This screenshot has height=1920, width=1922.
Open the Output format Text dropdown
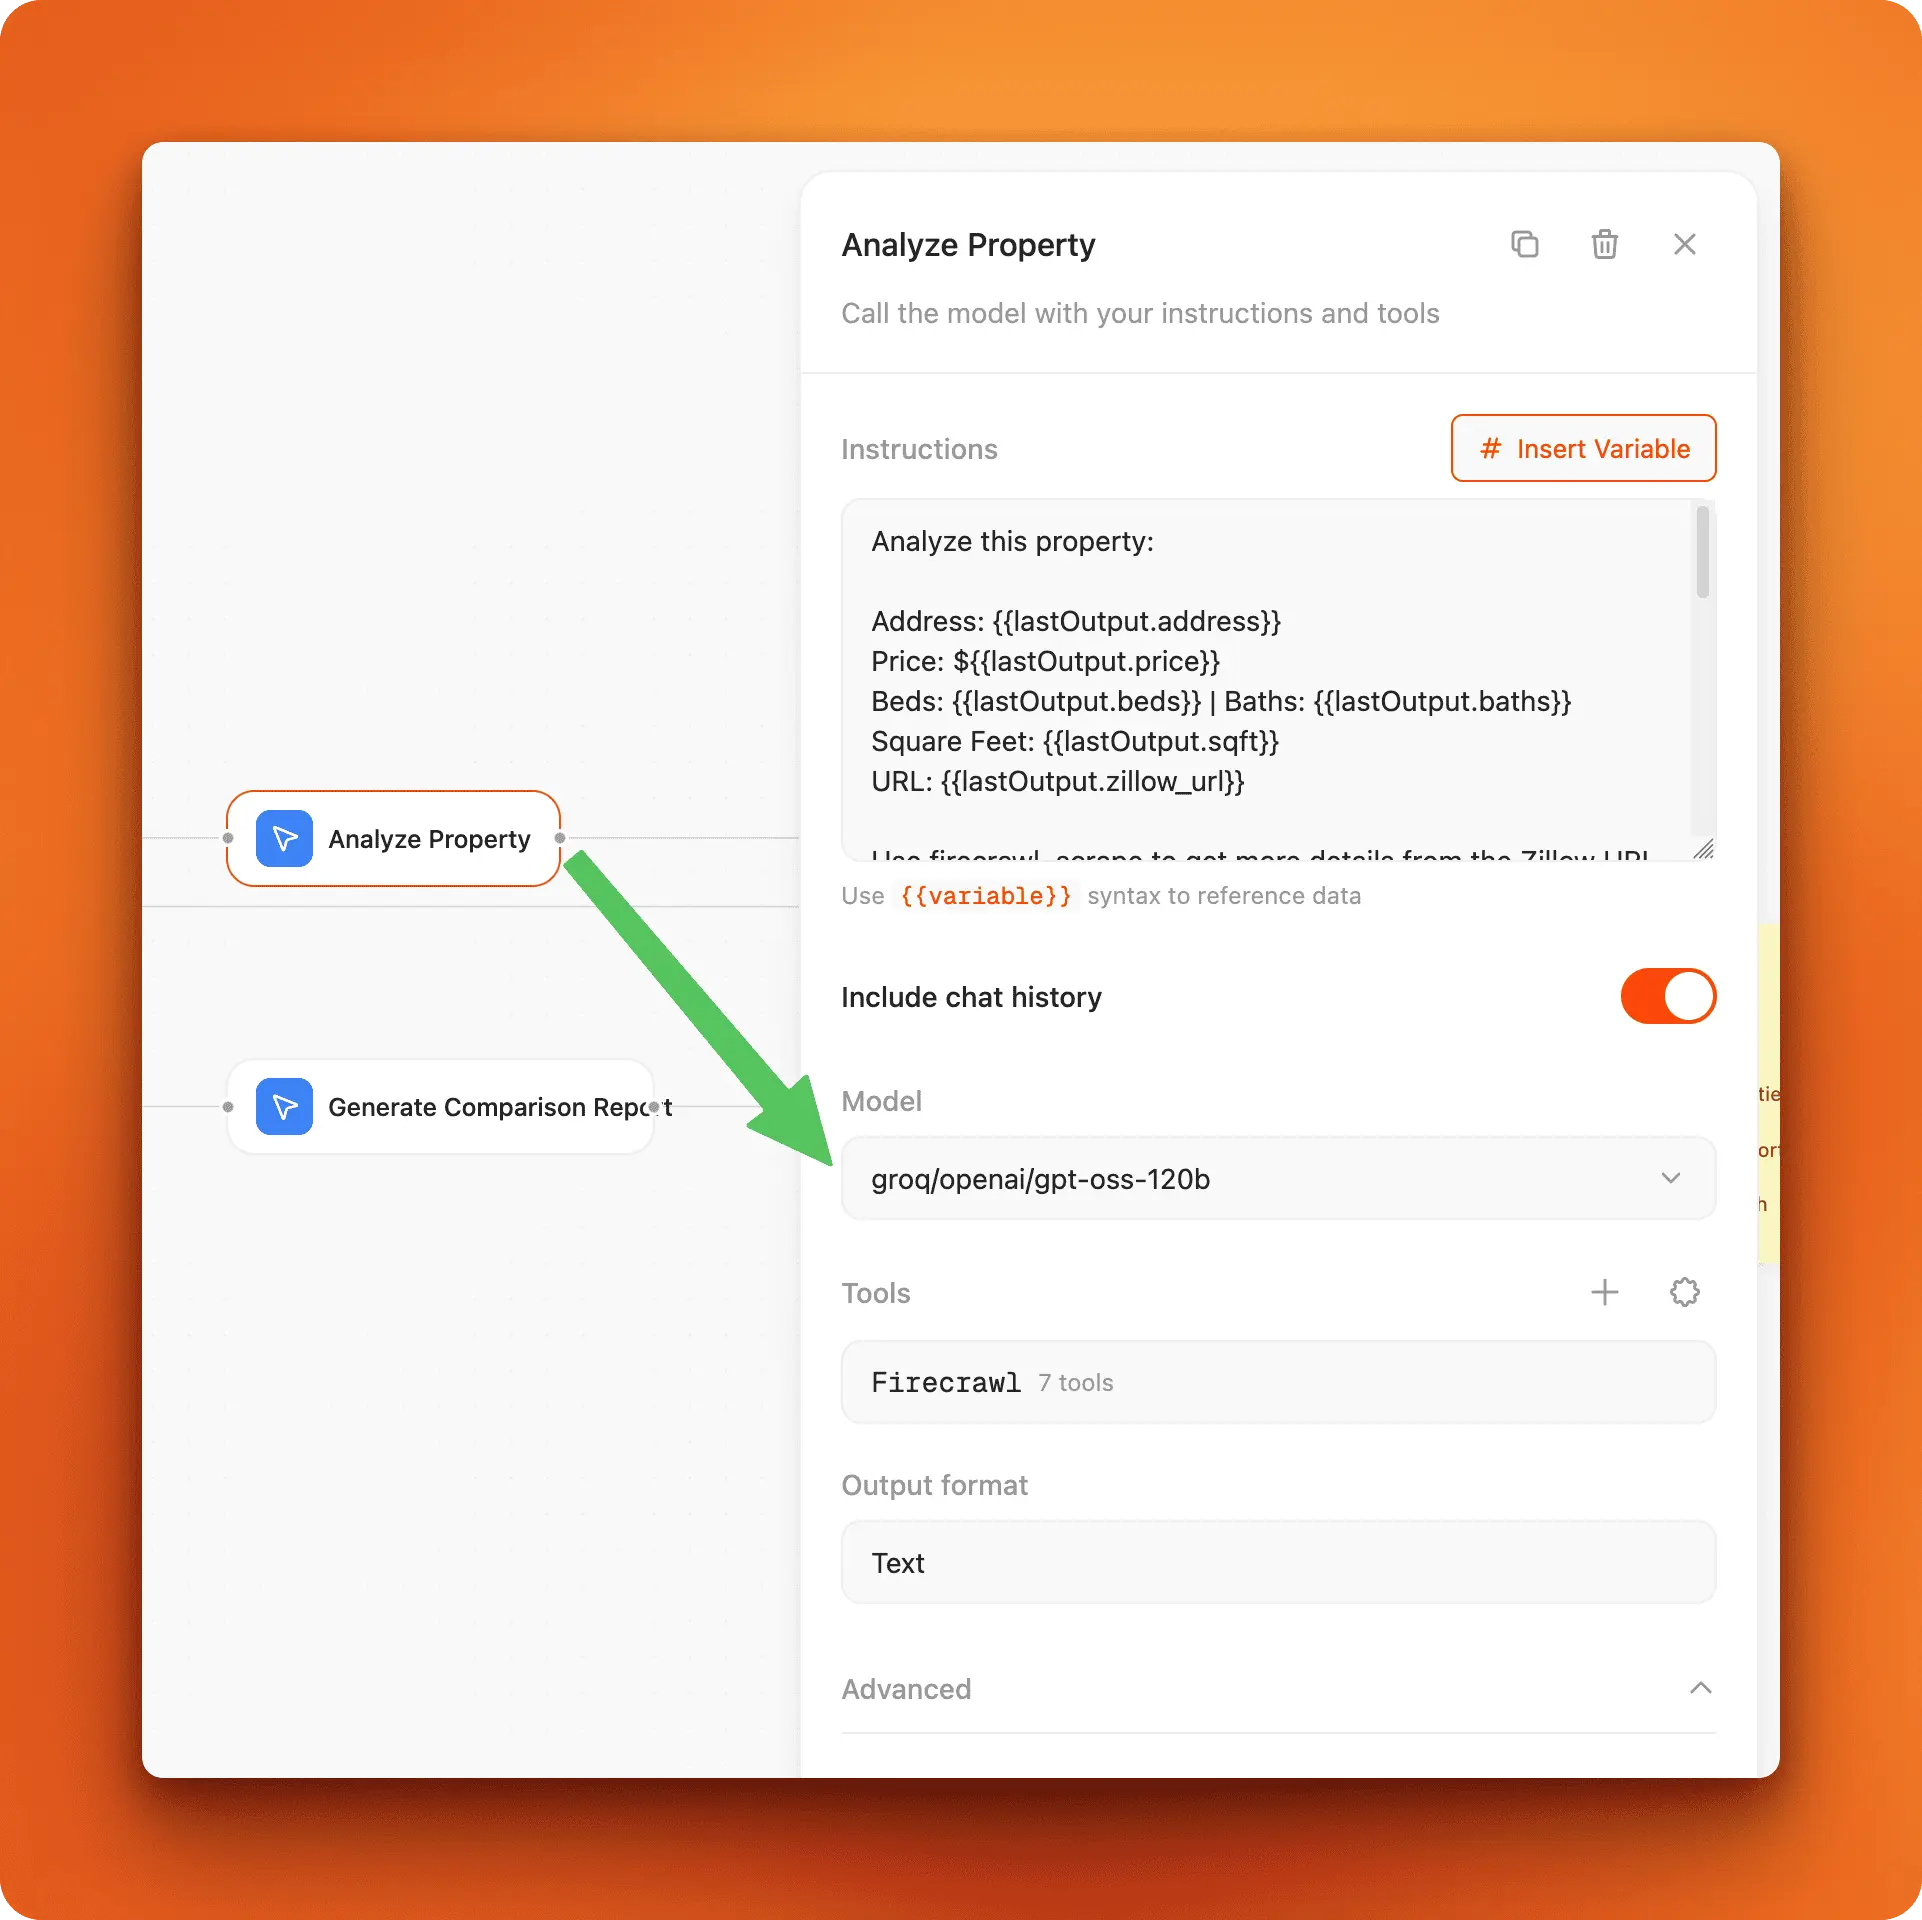[x=1278, y=1562]
